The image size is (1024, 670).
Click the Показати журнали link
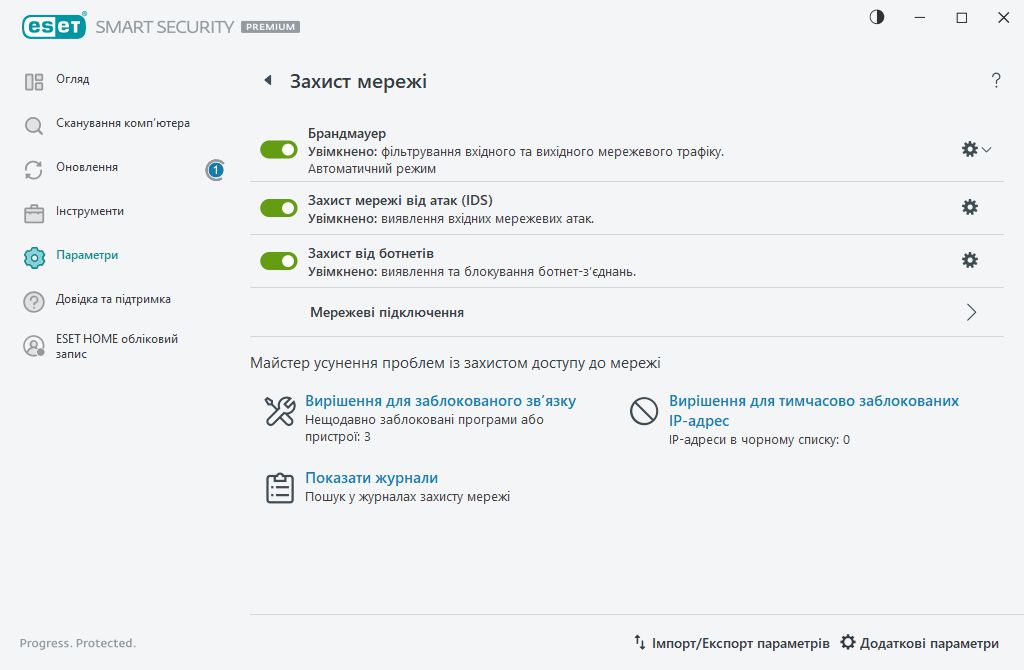tap(371, 478)
